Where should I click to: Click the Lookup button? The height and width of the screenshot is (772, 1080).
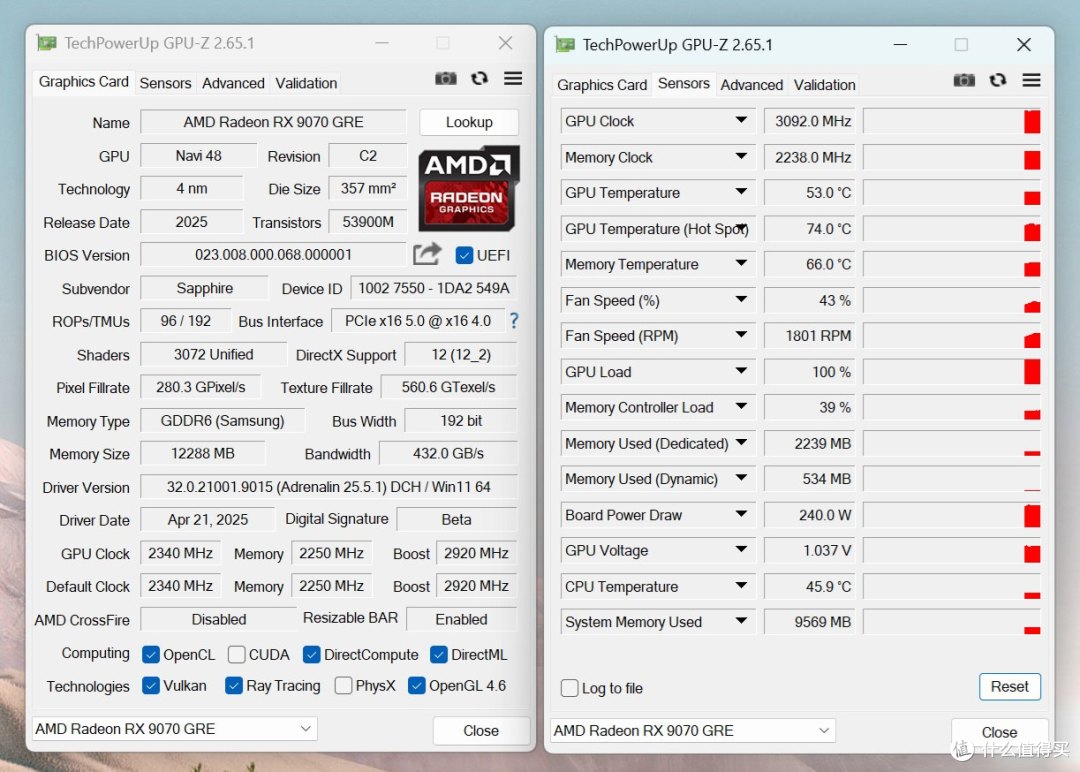coord(469,123)
